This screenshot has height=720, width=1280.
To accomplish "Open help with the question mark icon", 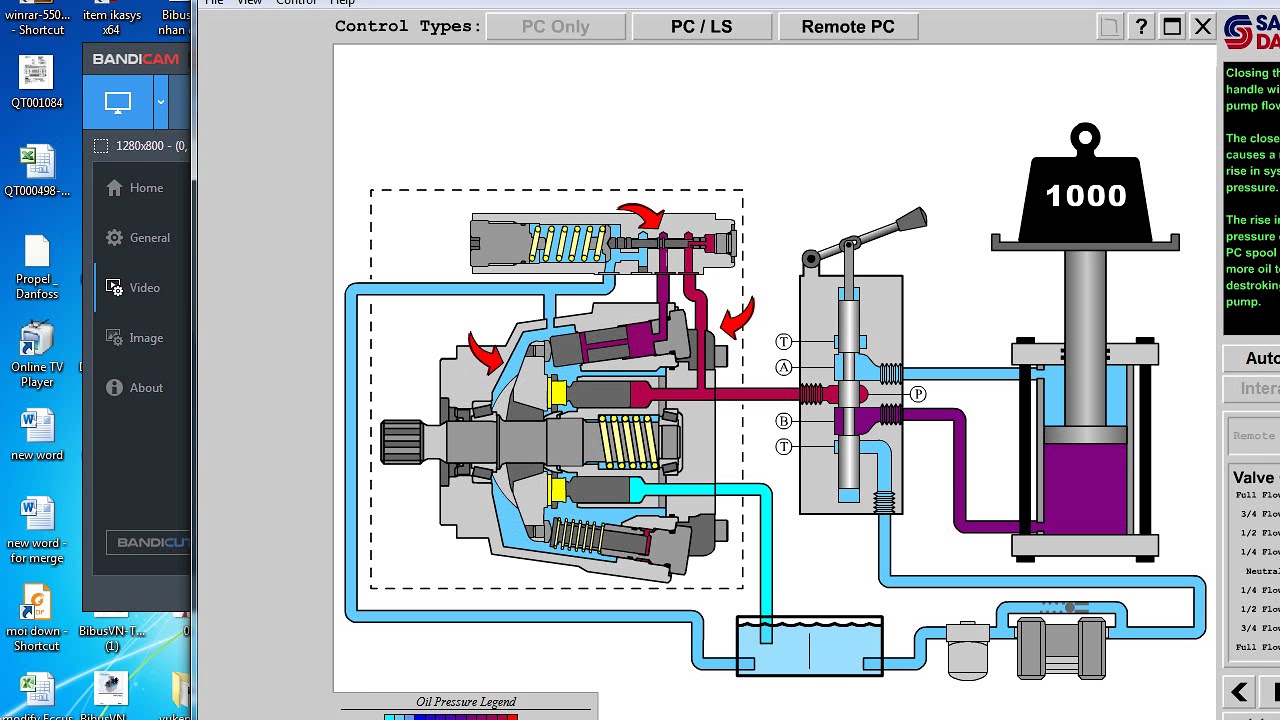I will 1141,27.
